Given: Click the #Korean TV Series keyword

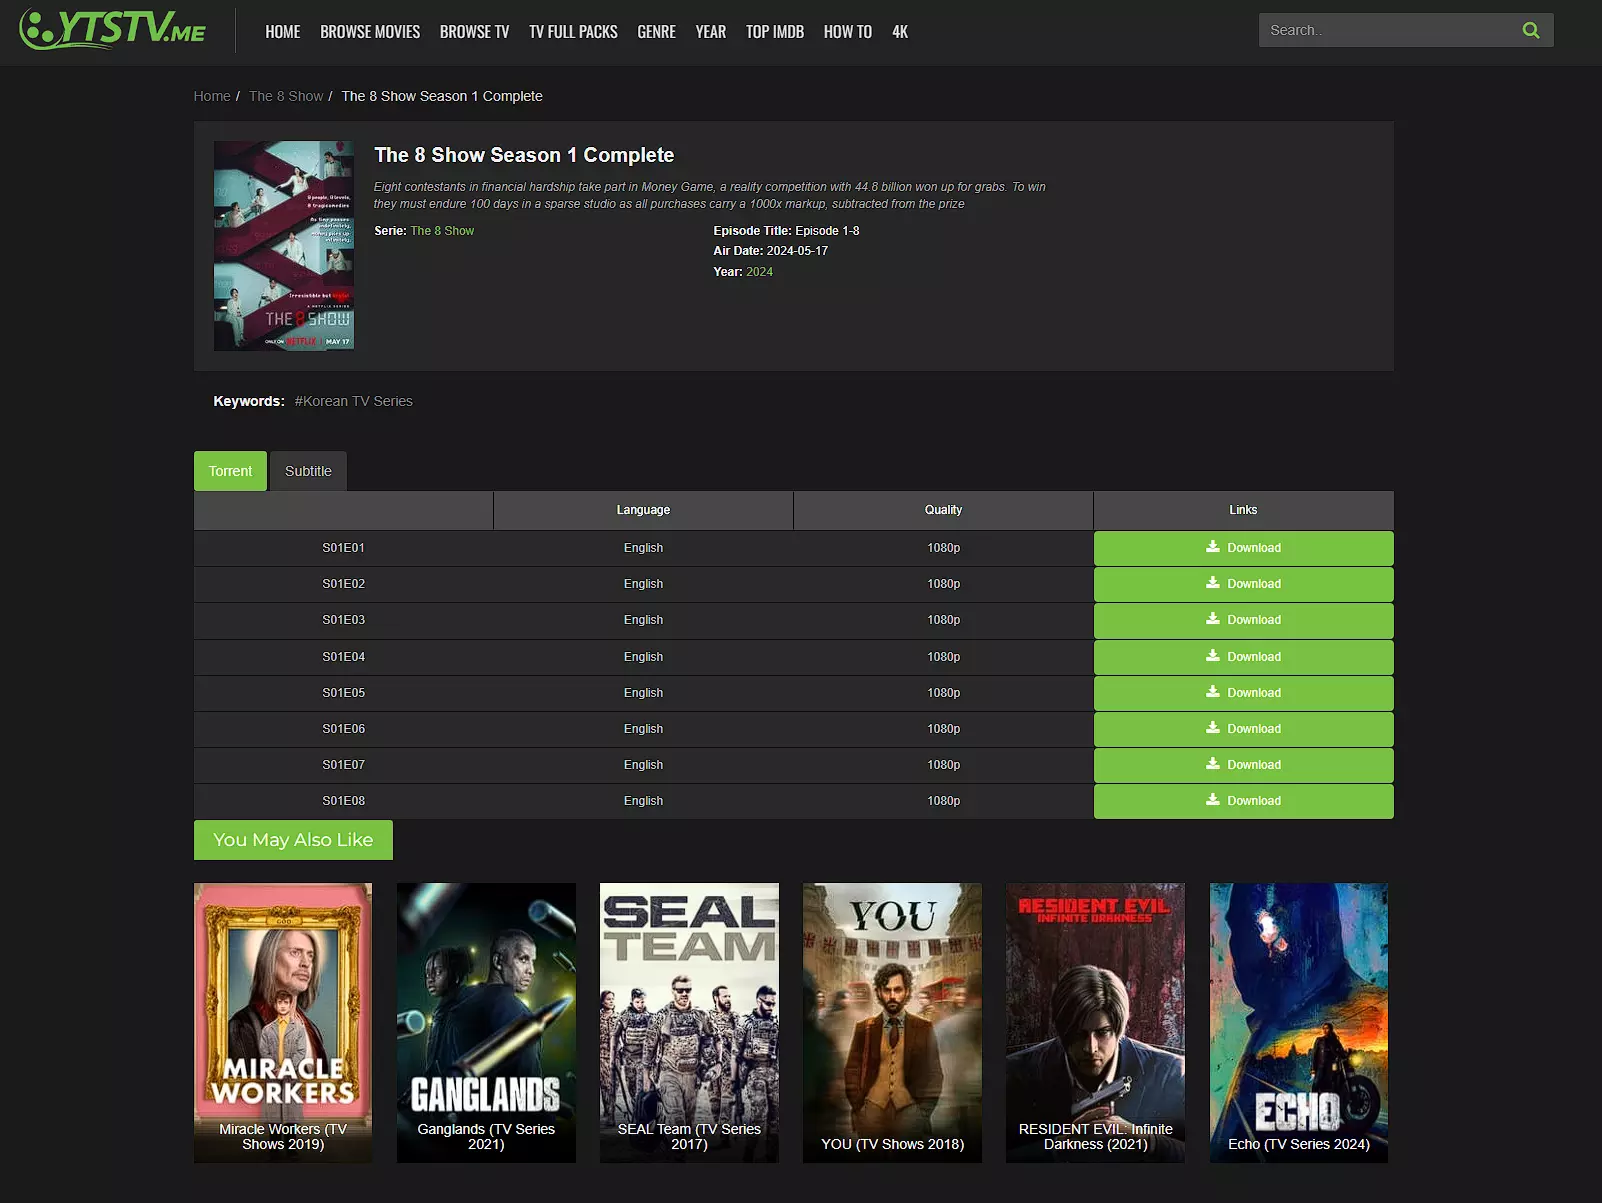Looking at the screenshot, I should [x=353, y=401].
